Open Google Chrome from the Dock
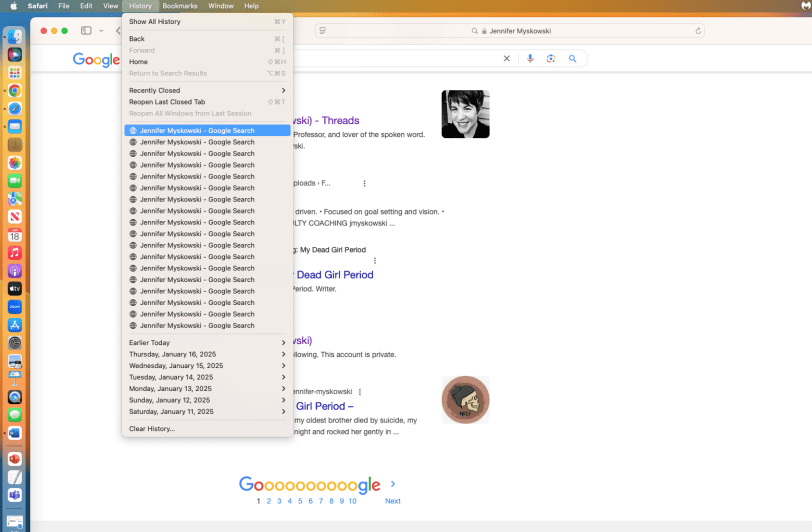The height and width of the screenshot is (532, 812). tap(14, 91)
